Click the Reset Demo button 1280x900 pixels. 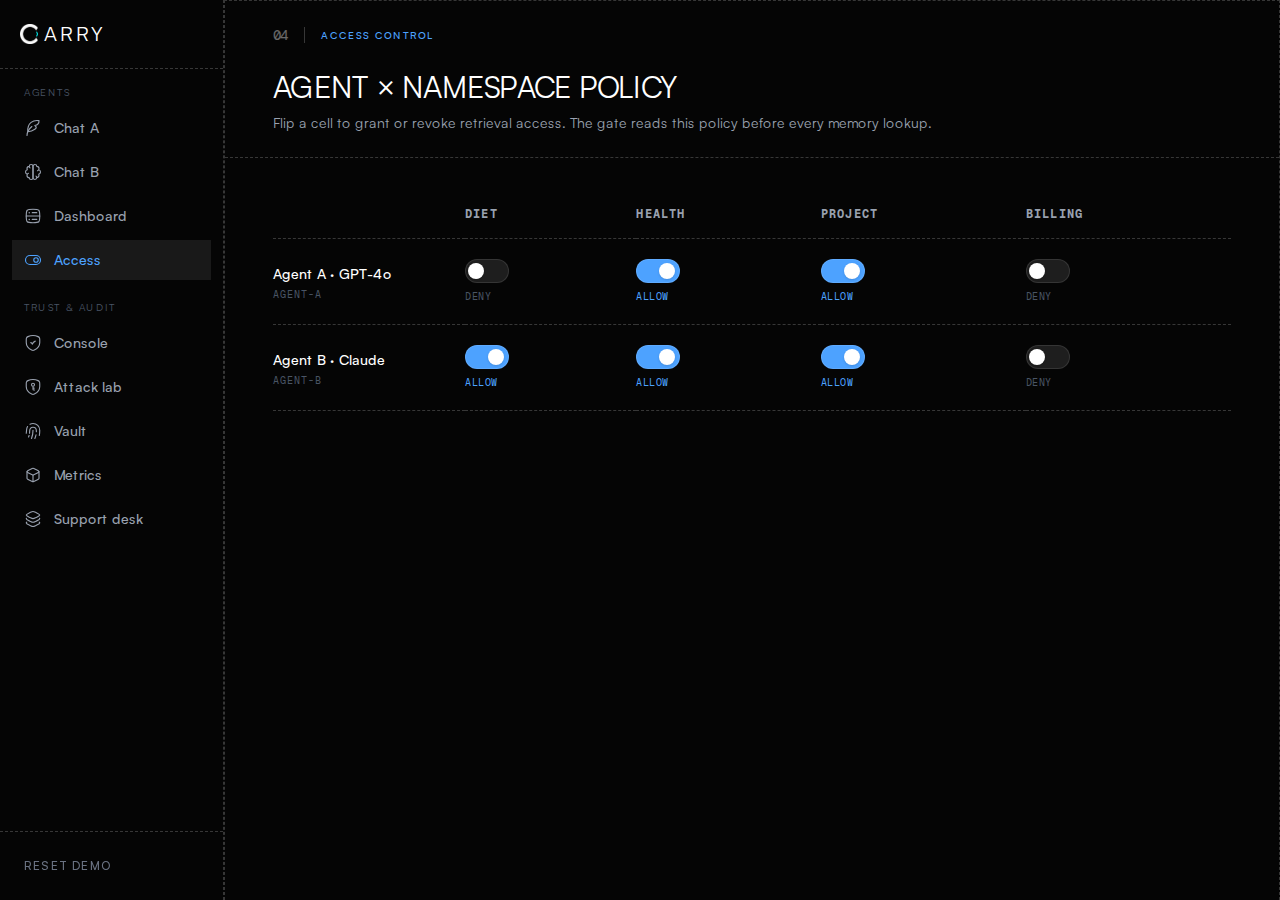[68, 866]
